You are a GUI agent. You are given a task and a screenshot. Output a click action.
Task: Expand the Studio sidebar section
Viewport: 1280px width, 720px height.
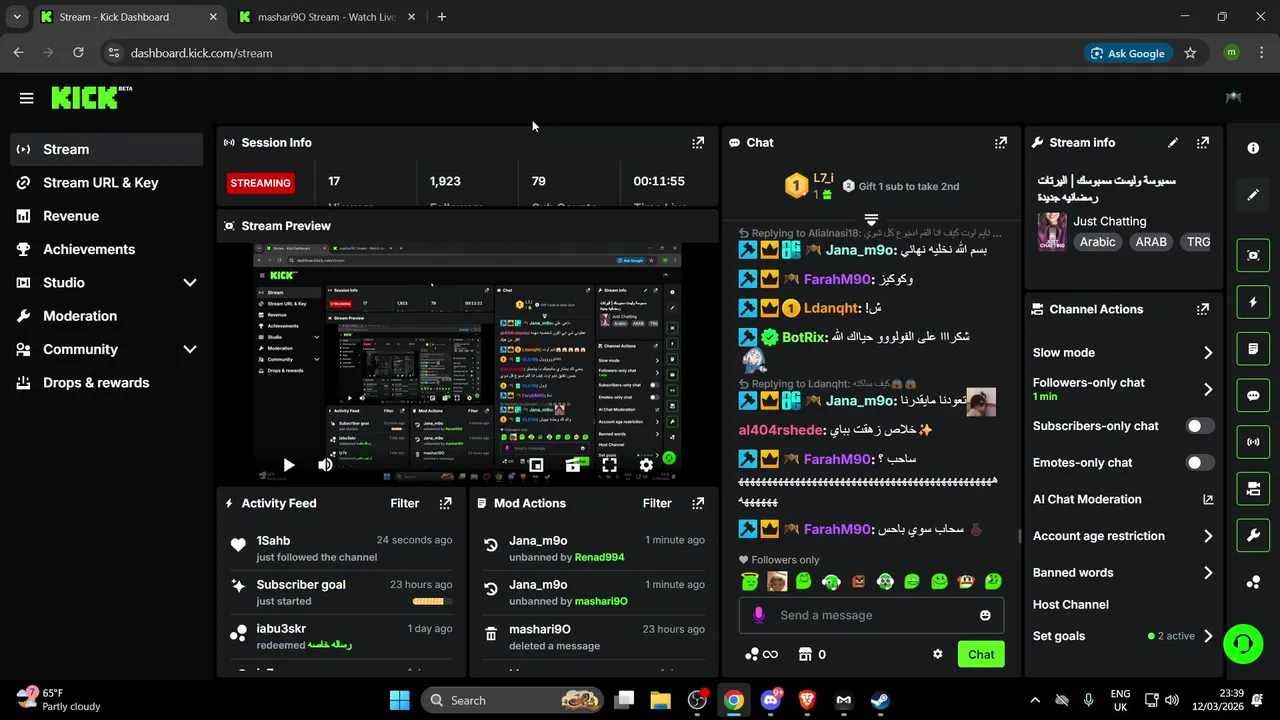point(190,283)
